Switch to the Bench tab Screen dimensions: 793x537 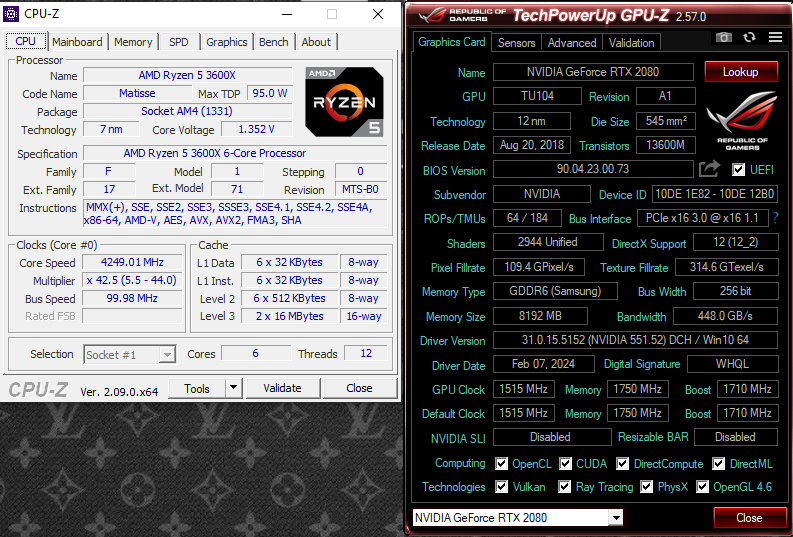tap(274, 42)
